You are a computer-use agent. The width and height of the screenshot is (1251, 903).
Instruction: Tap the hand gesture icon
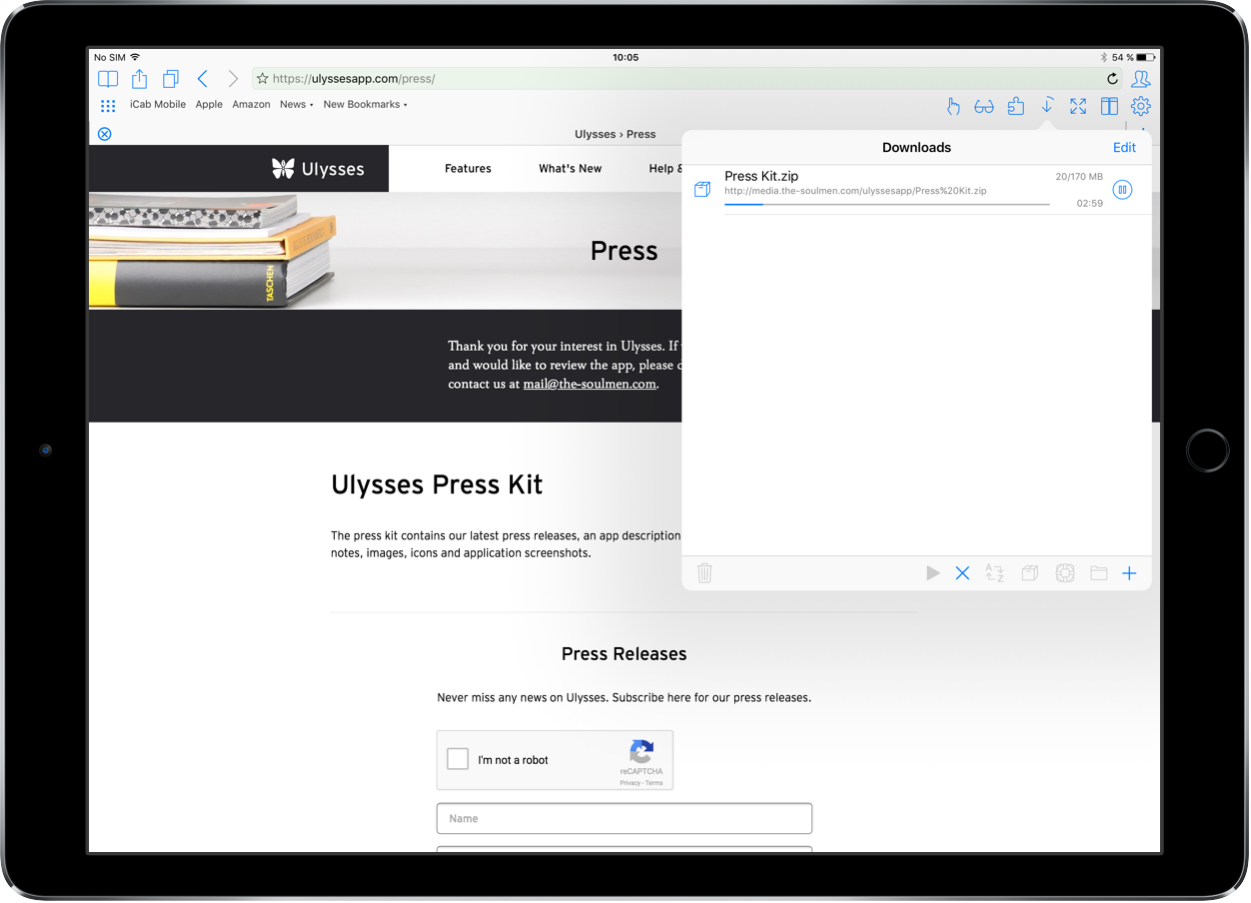(953, 106)
